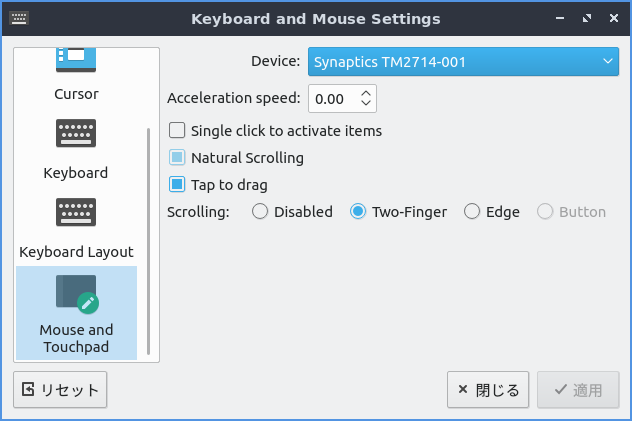This screenshot has width=632, height=421.
Task: Toggle the Natural Scrolling checkbox
Action: [177, 157]
